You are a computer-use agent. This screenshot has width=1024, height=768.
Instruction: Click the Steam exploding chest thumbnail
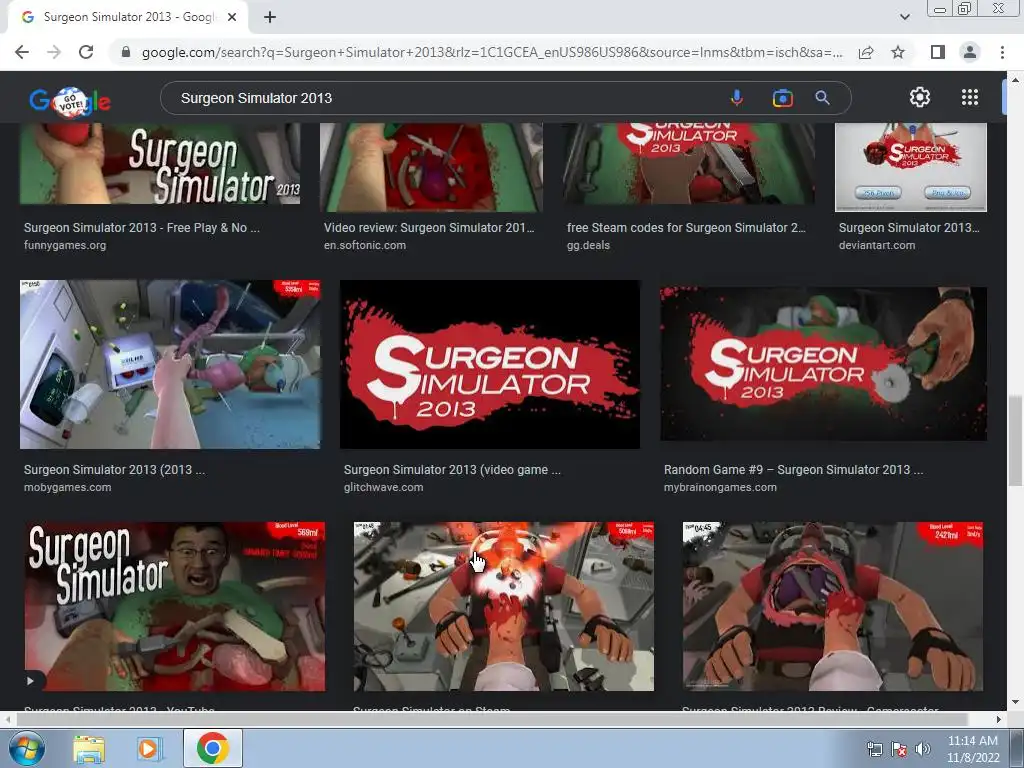point(504,606)
